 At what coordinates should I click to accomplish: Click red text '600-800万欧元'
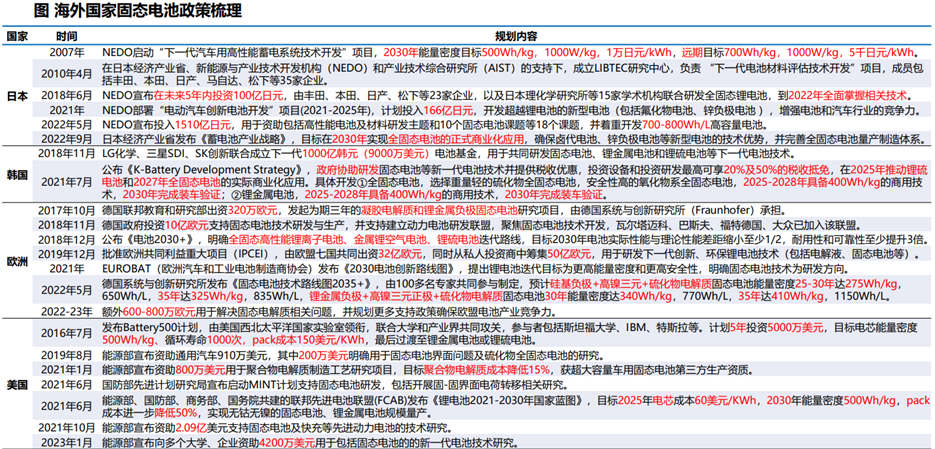pyautogui.click(x=157, y=311)
